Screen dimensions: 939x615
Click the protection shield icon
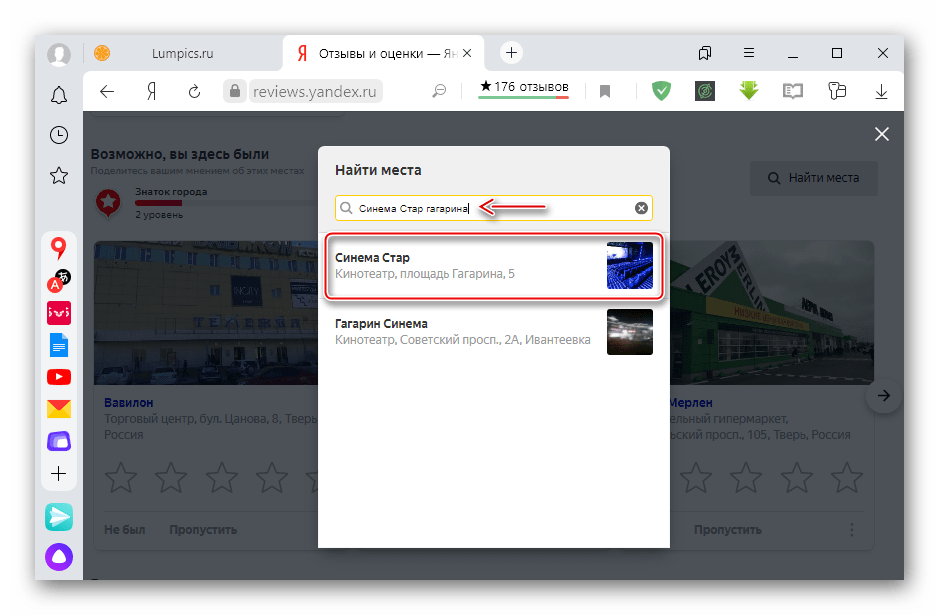[661, 91]
